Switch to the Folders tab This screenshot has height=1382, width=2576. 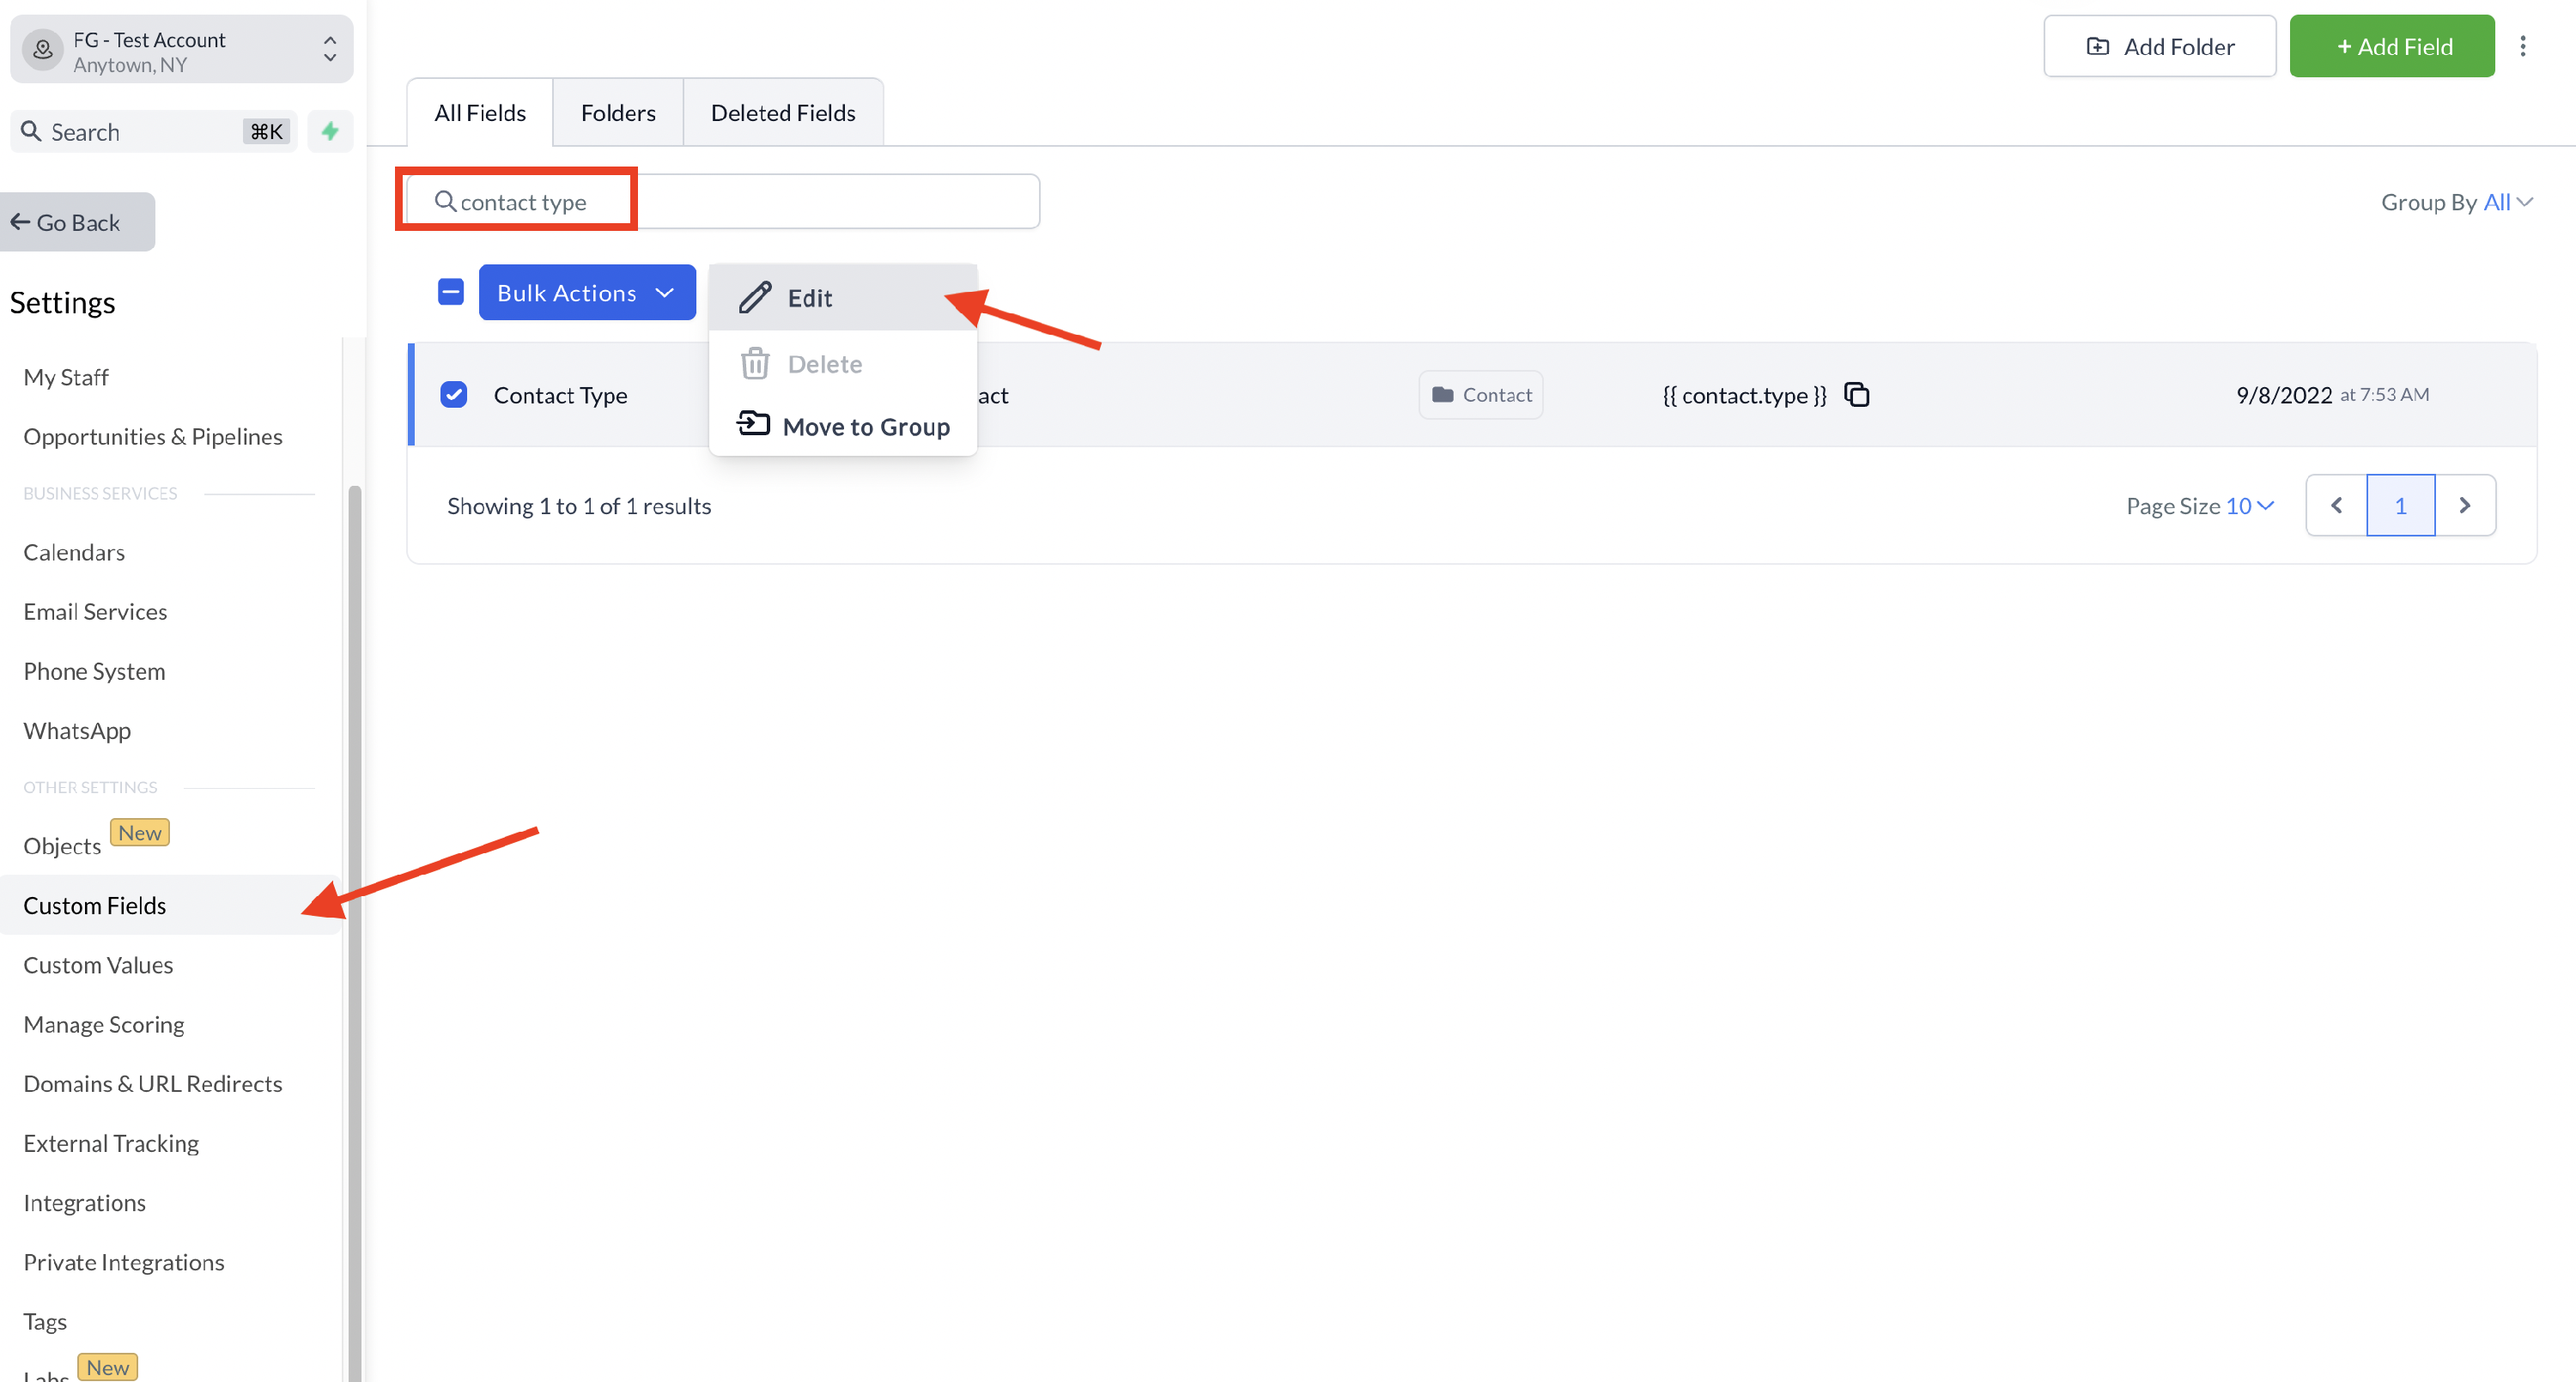(x=618, y=113)
